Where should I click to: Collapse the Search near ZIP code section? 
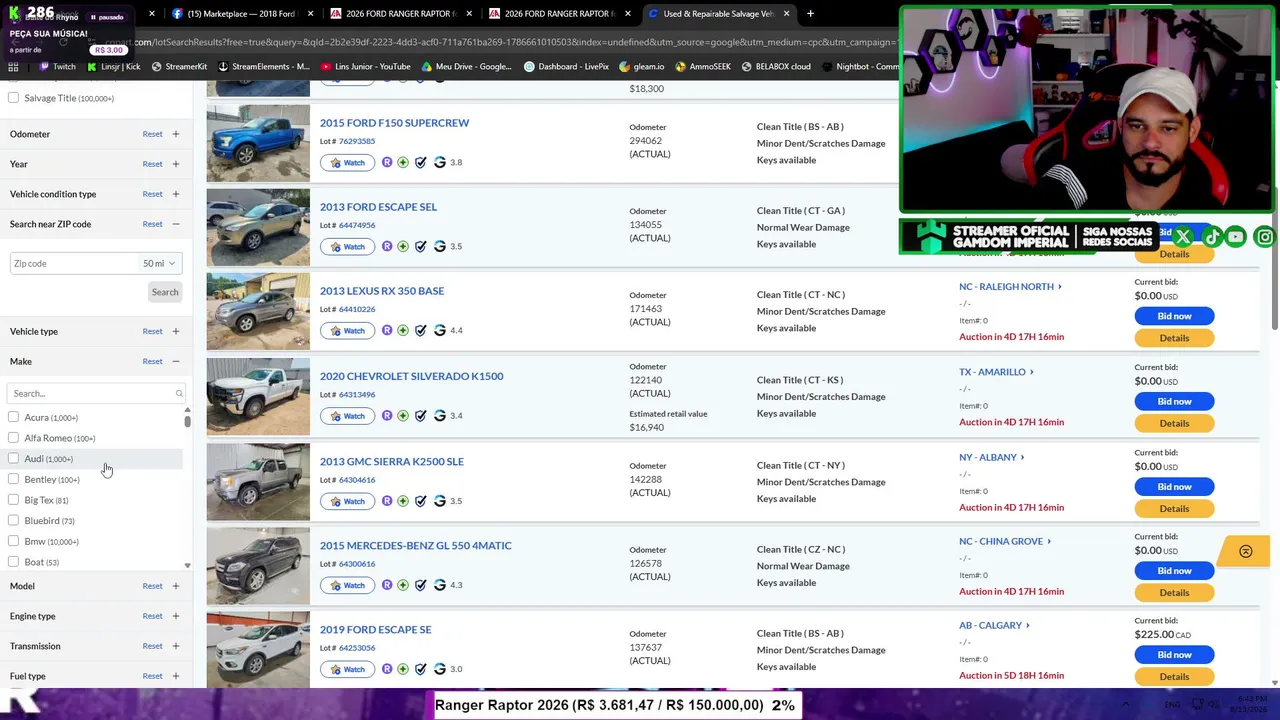pos(175,224)
